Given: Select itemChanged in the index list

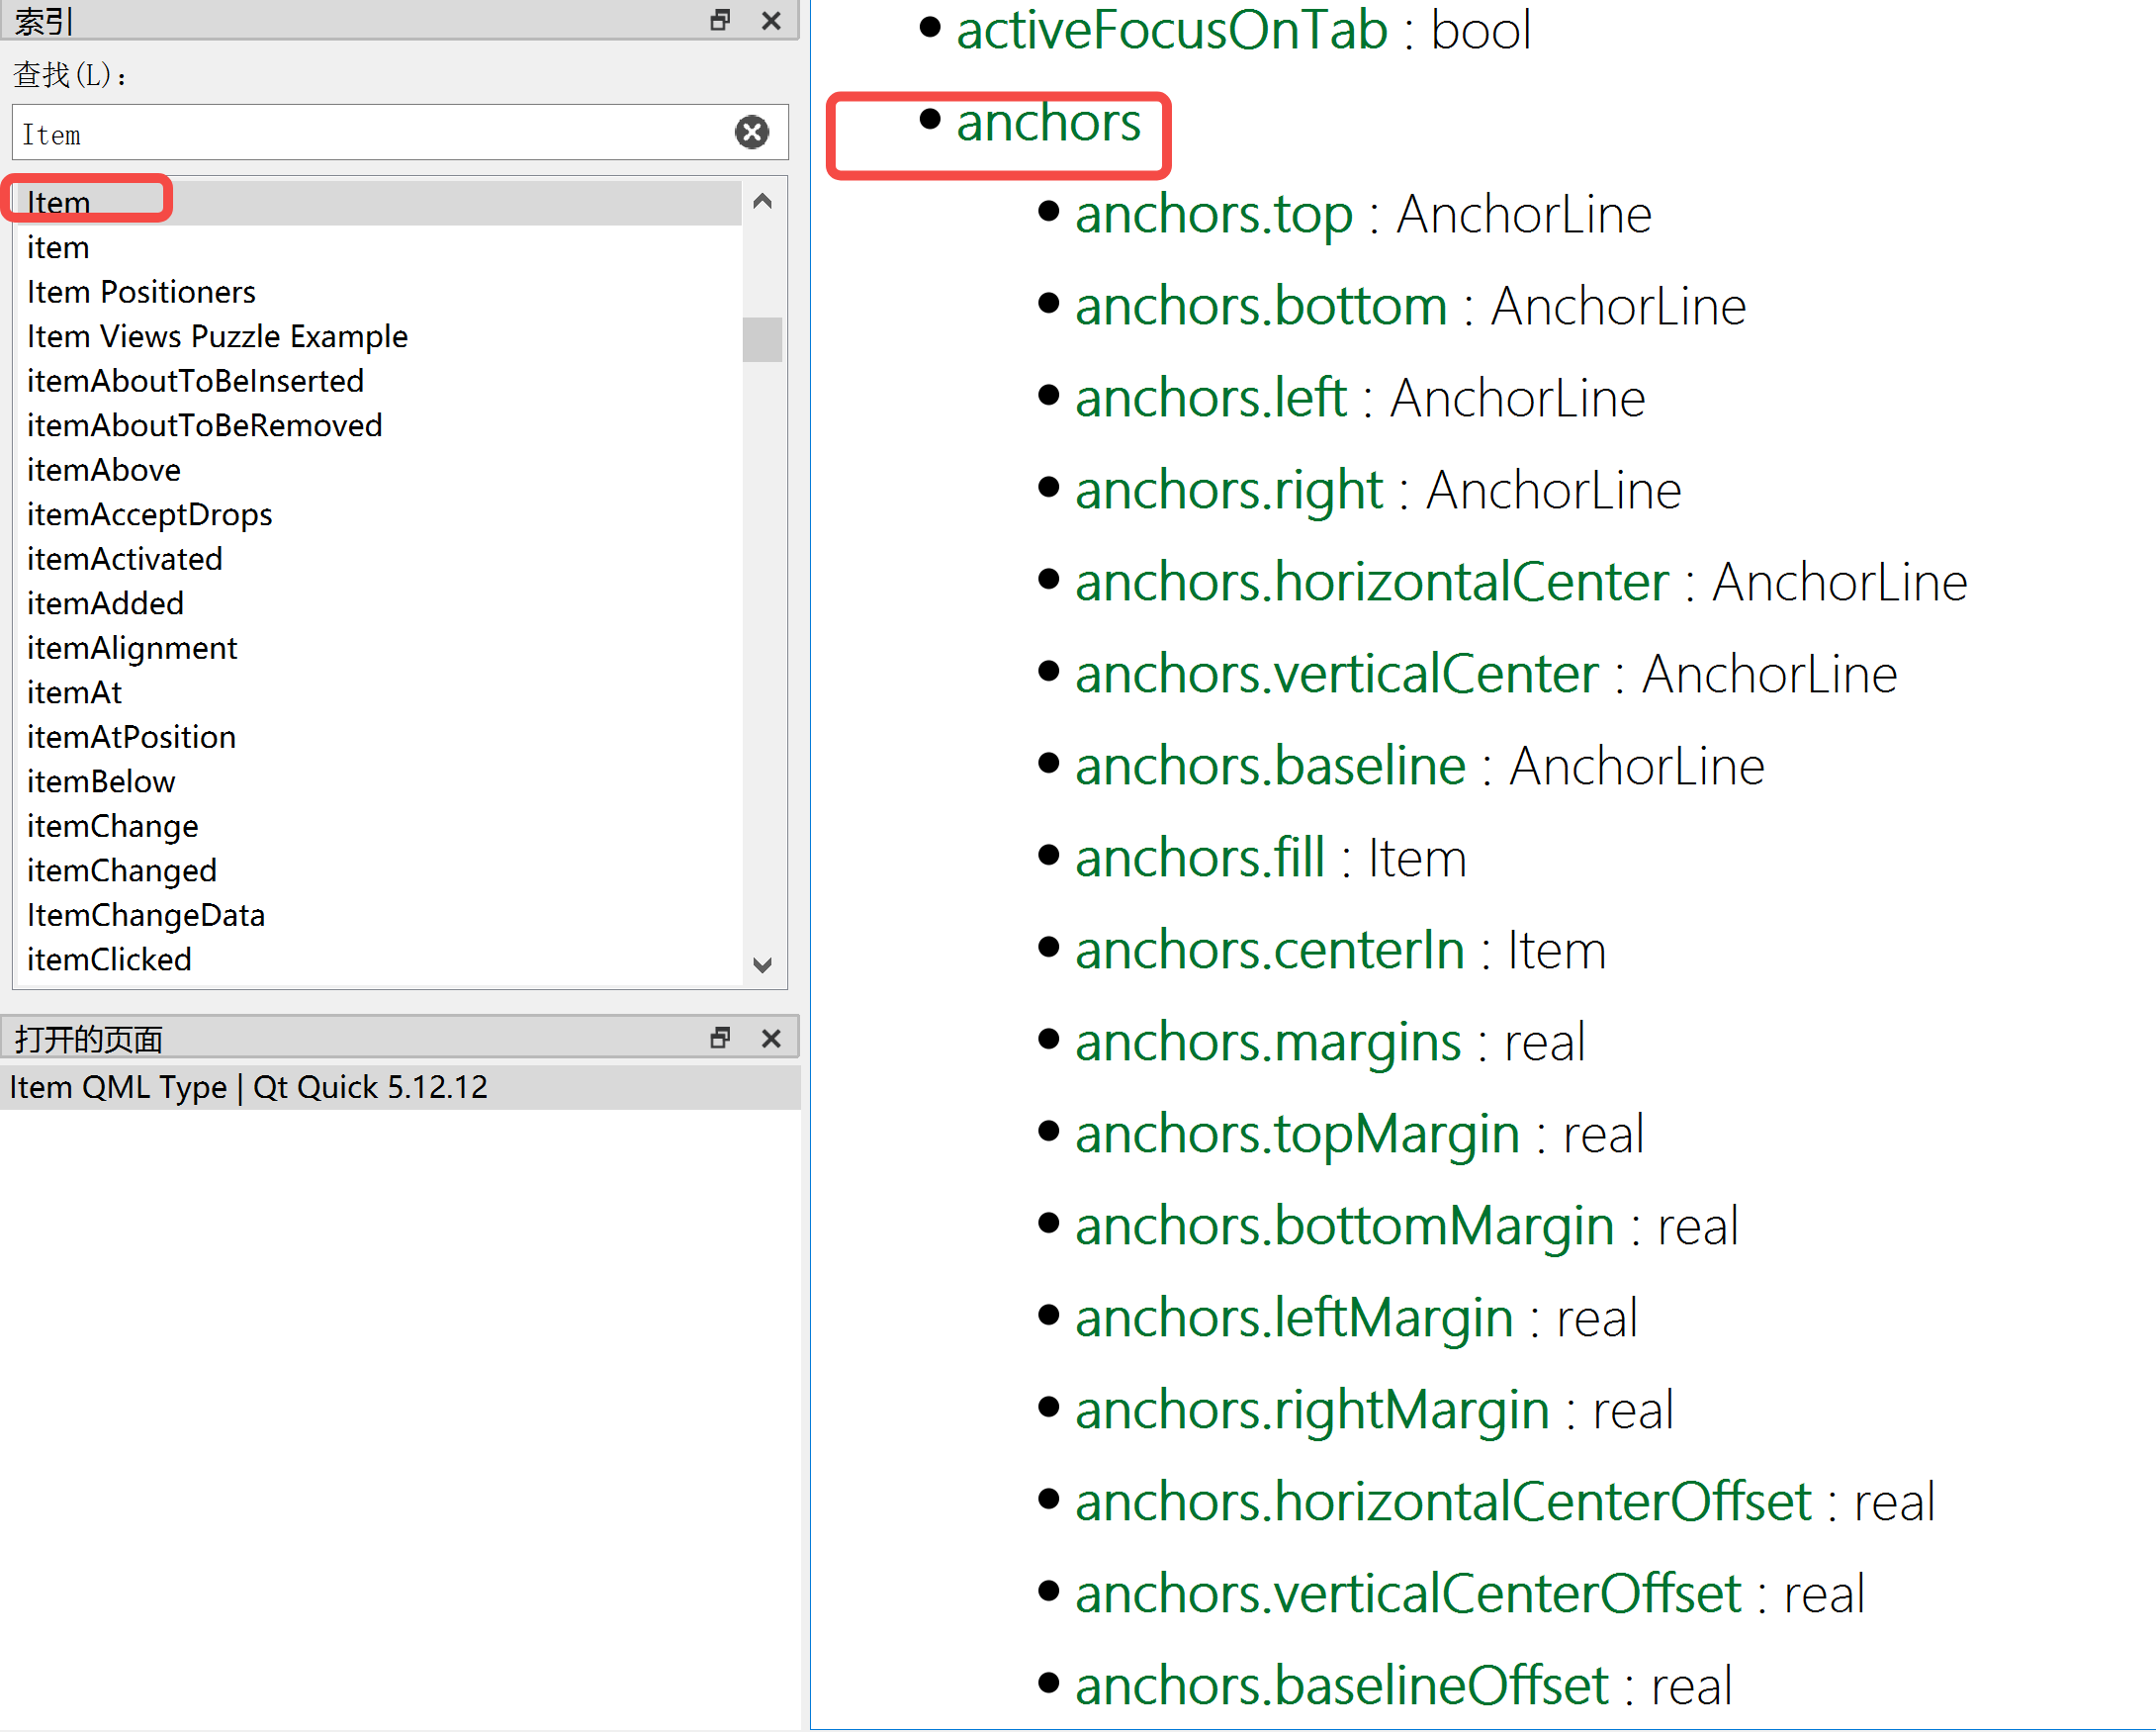Looking at the screenshot, I should point(121,870).
